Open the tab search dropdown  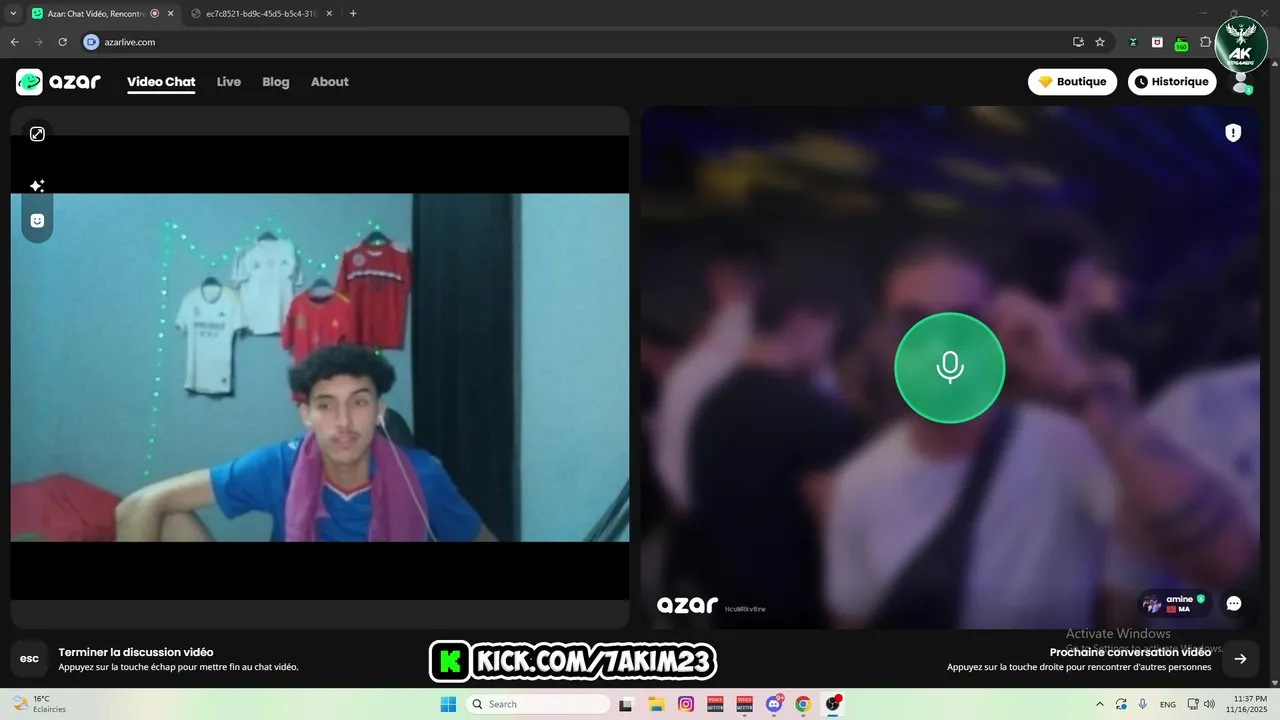[13, 14]
